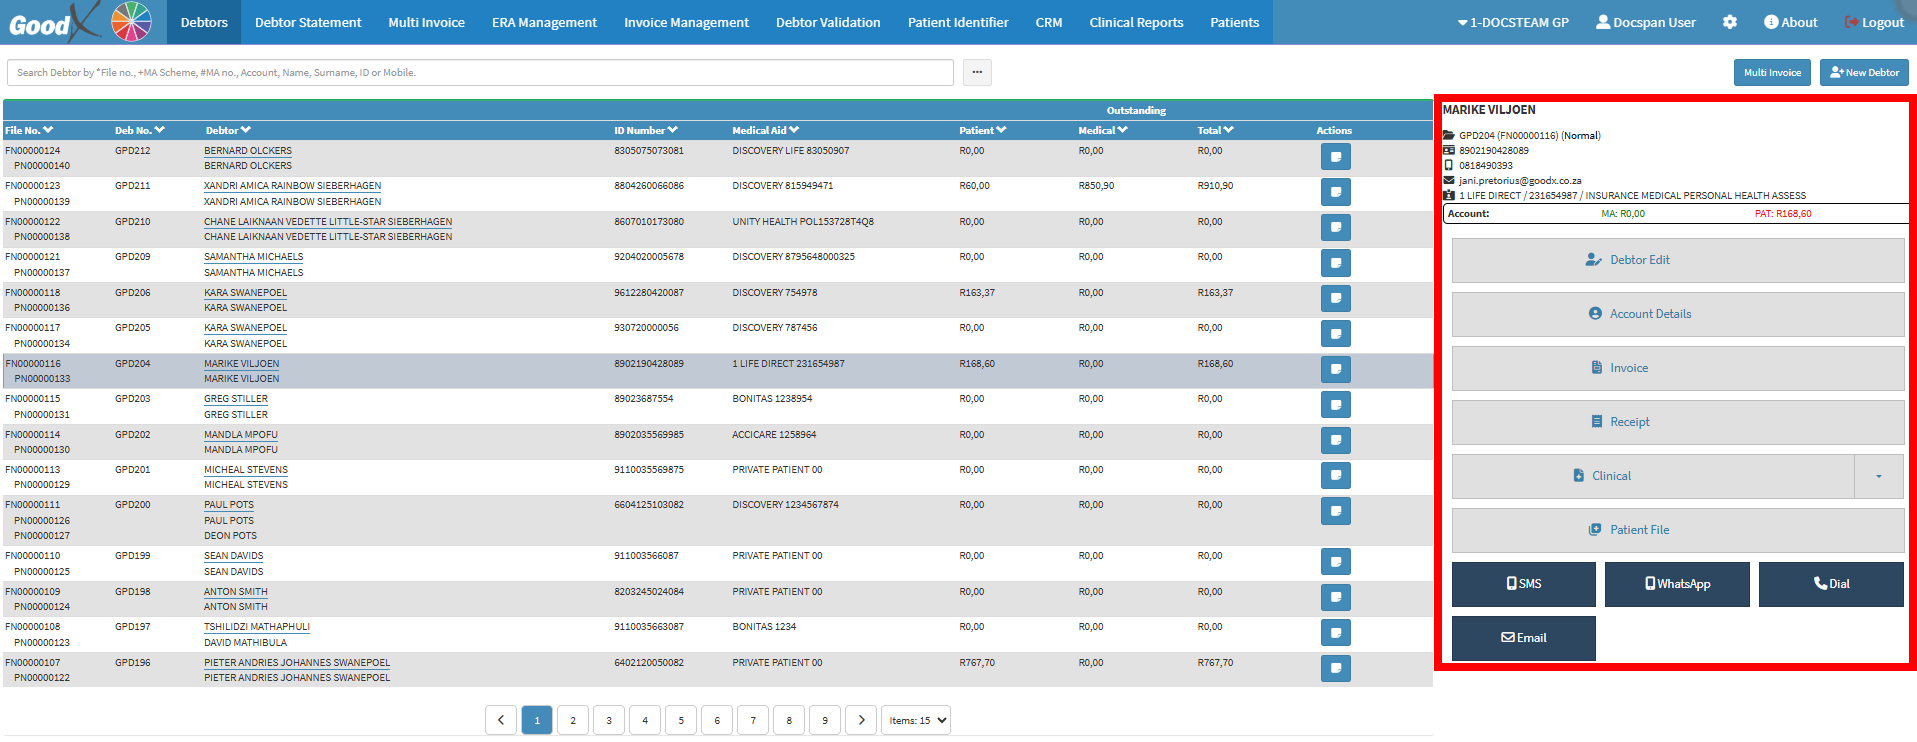Open the Items per page dropdown

click(x=916, y=720)
